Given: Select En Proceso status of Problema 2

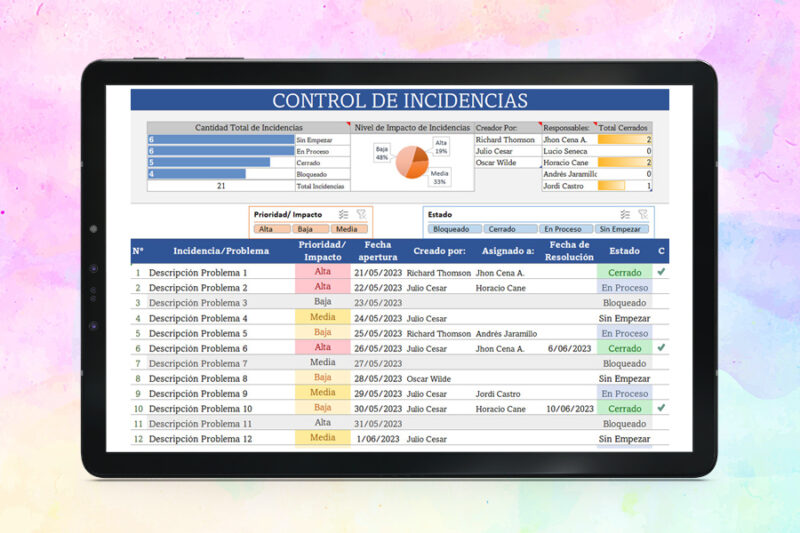Looking at the screenshot, I should (624, 288).
